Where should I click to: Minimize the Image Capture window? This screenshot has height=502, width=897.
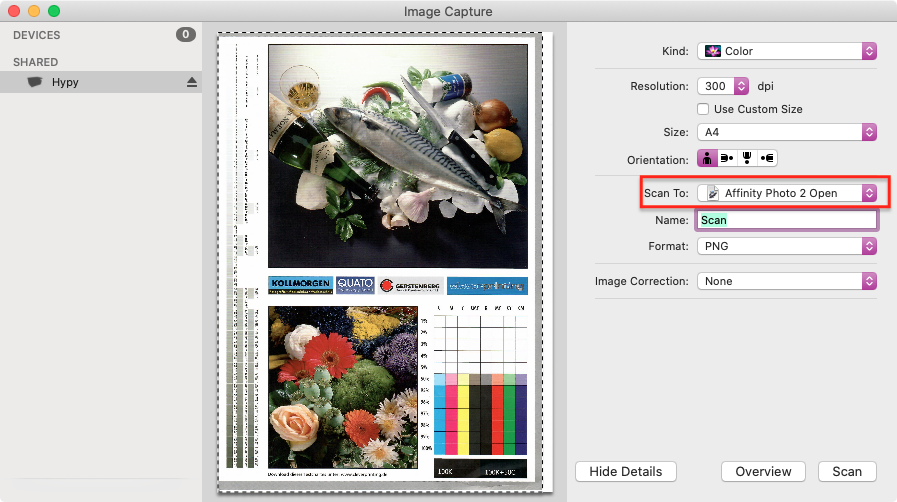(x=34, y=11)
